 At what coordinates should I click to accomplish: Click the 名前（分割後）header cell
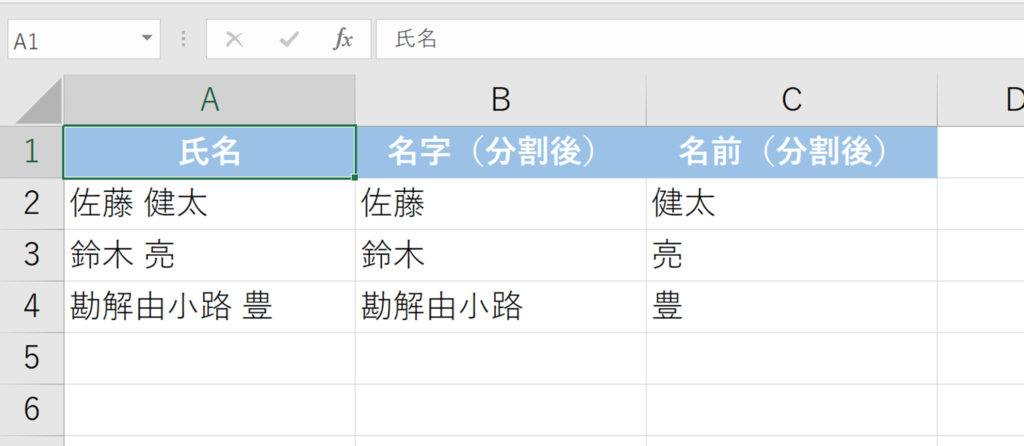[x=792, y=152]
